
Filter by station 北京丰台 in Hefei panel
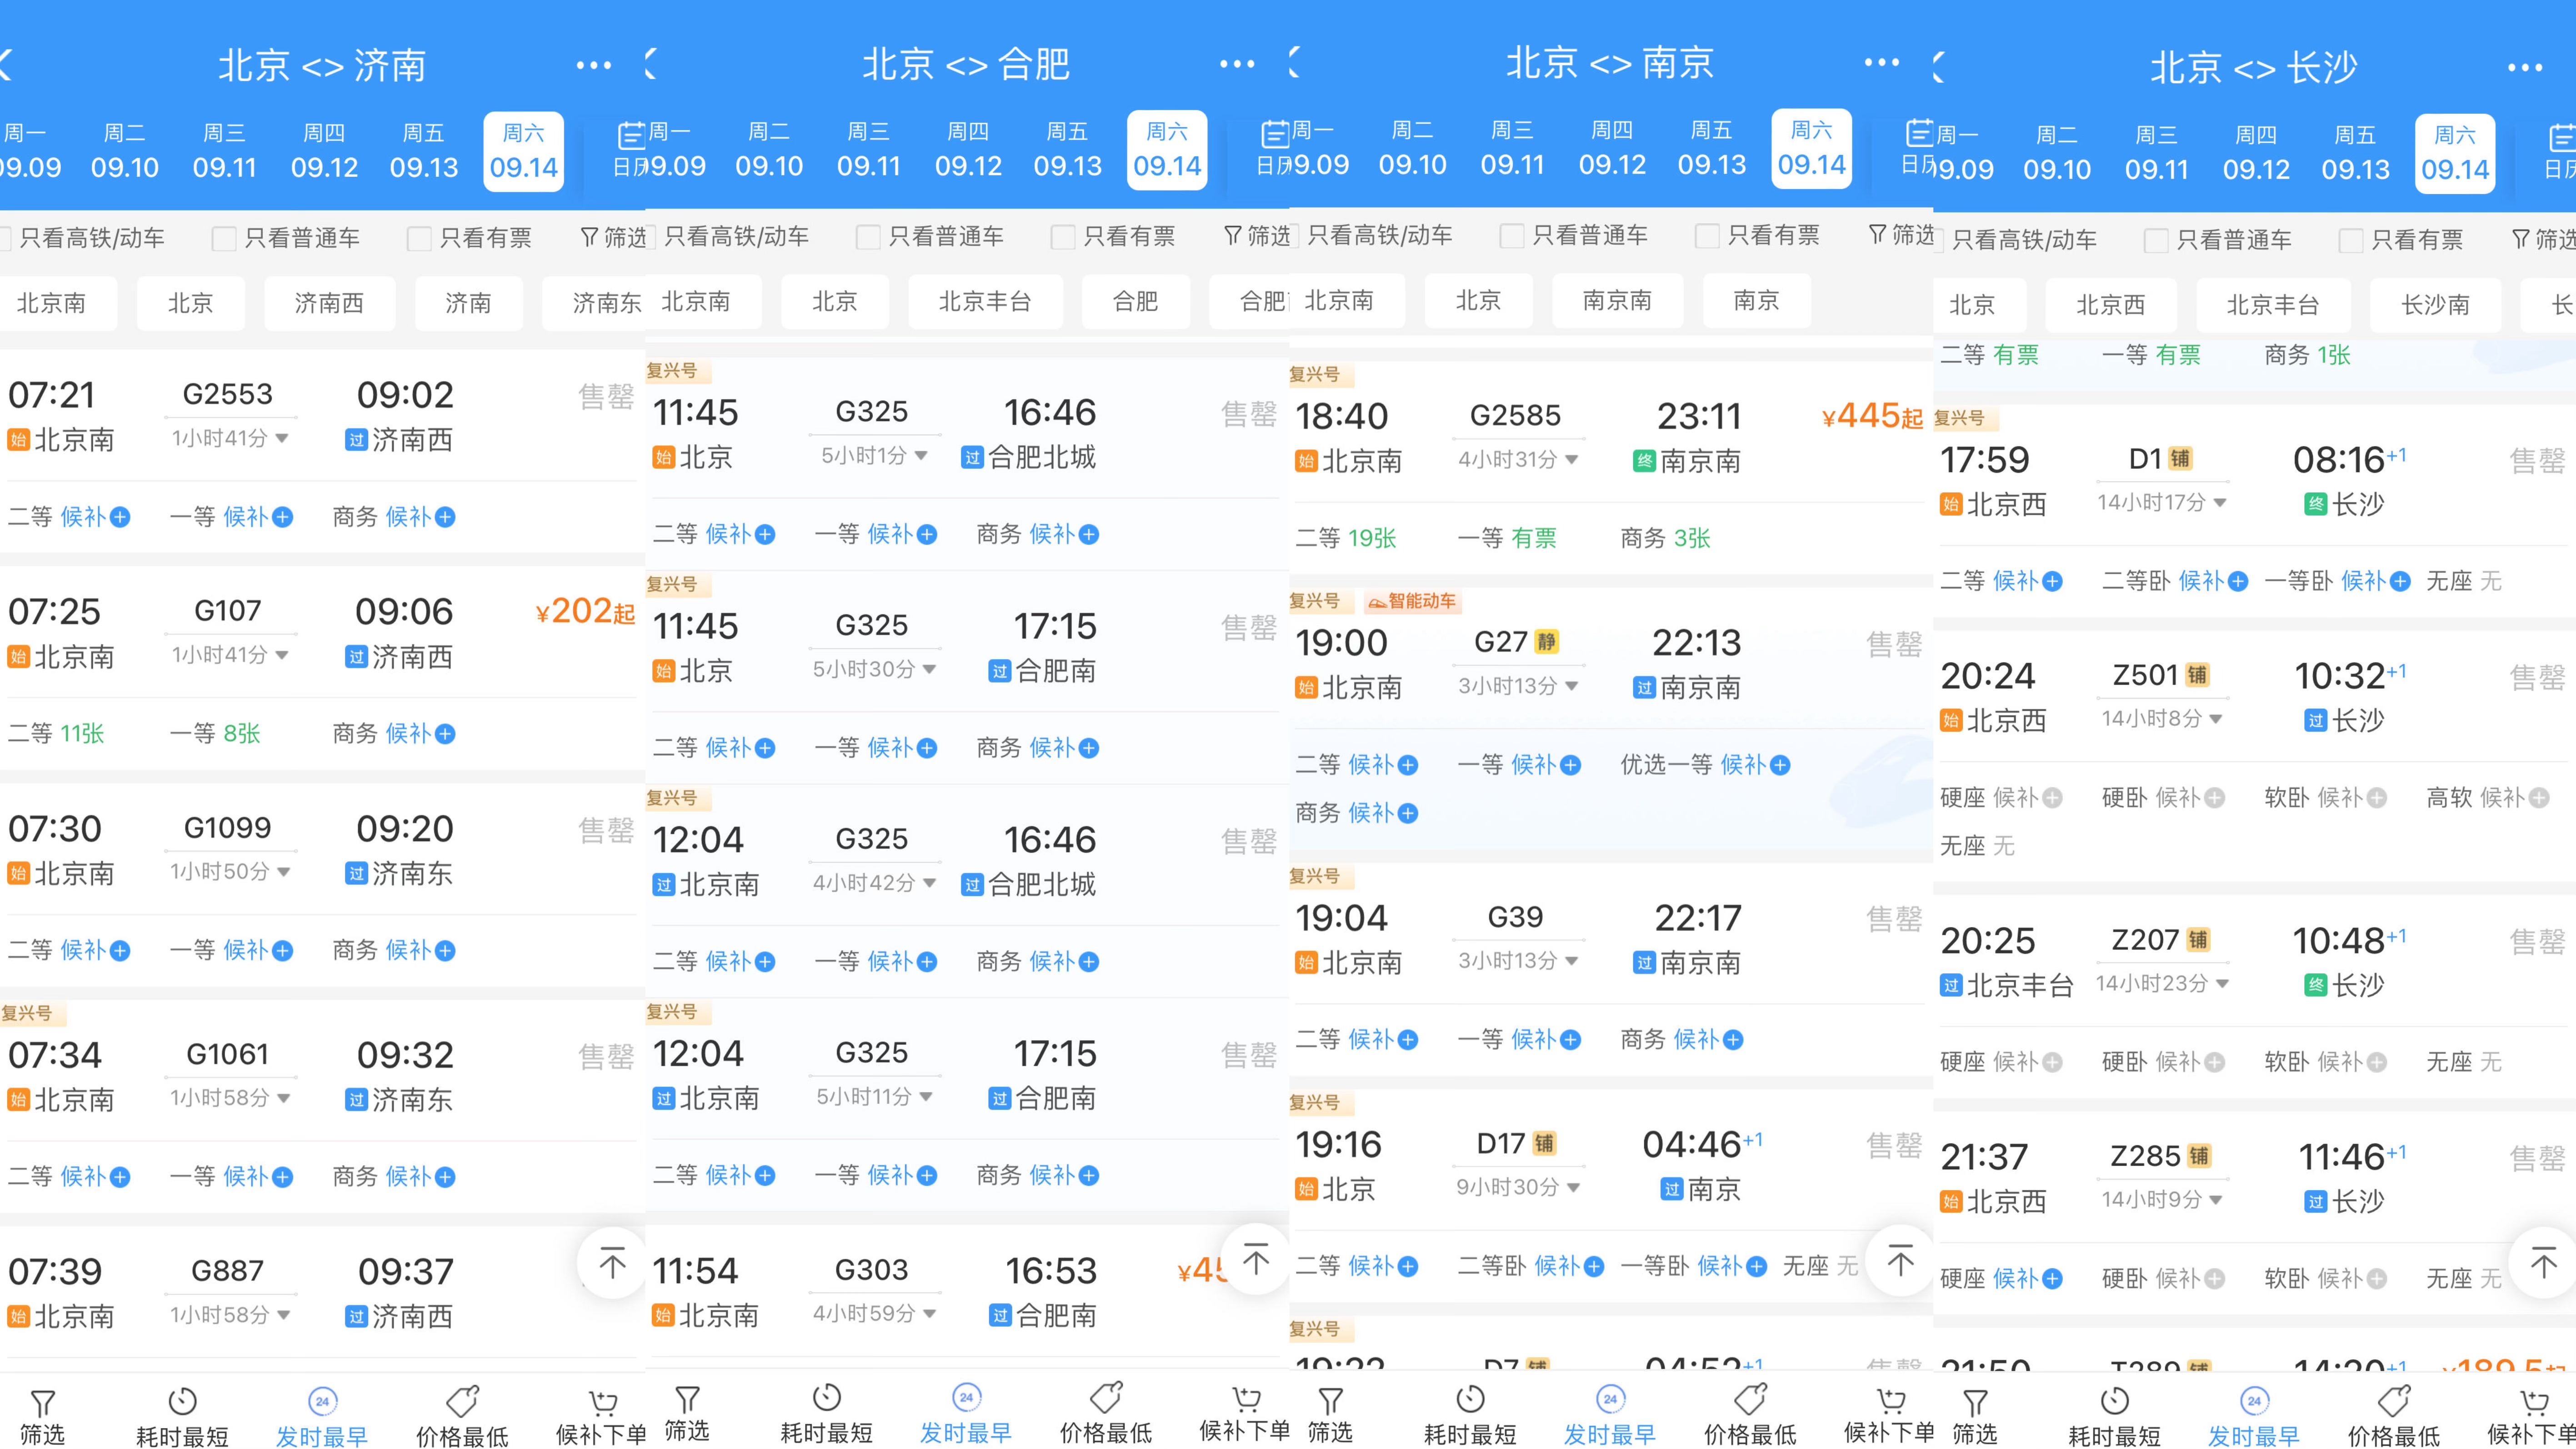coord(984,301)
